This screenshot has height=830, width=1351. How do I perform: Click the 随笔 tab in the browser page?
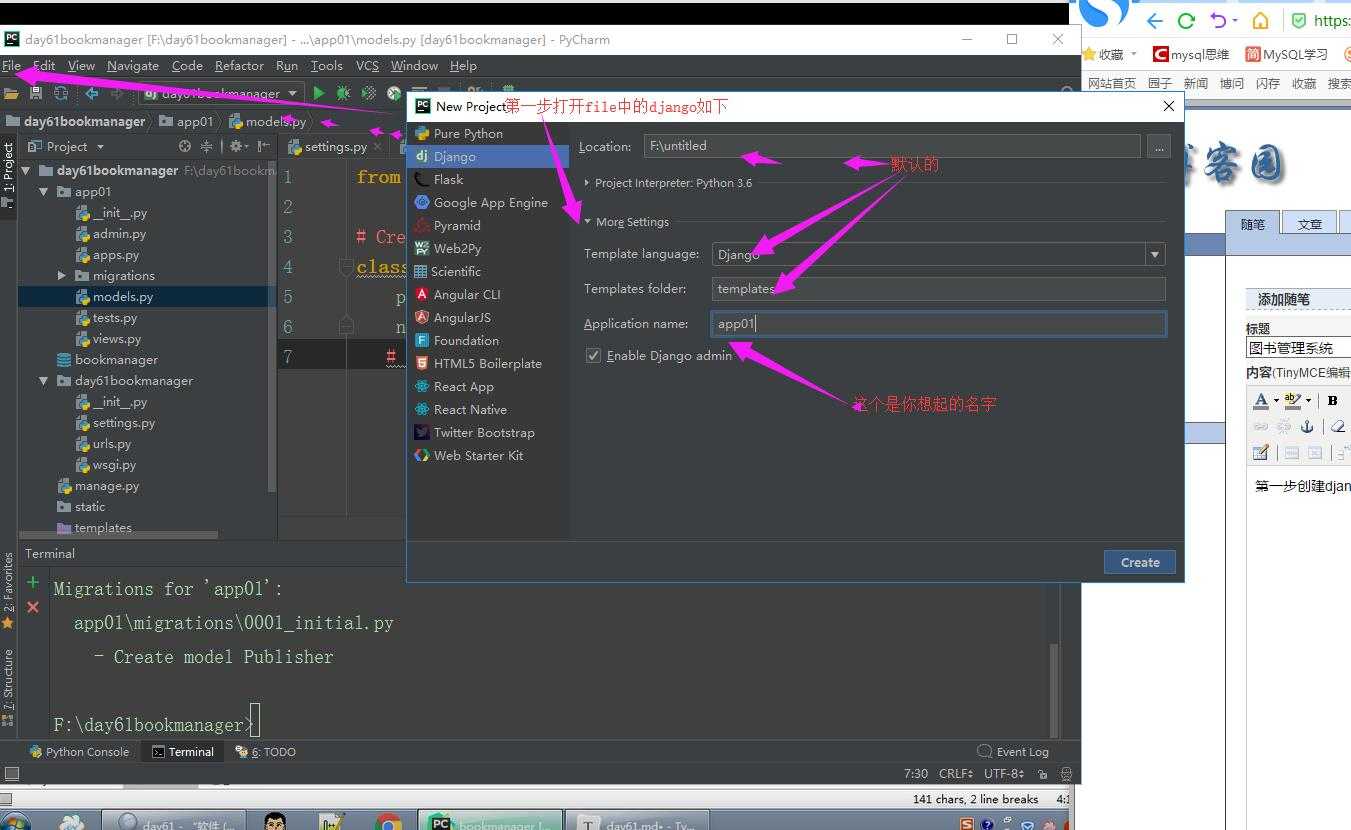tap(1253, 224)
